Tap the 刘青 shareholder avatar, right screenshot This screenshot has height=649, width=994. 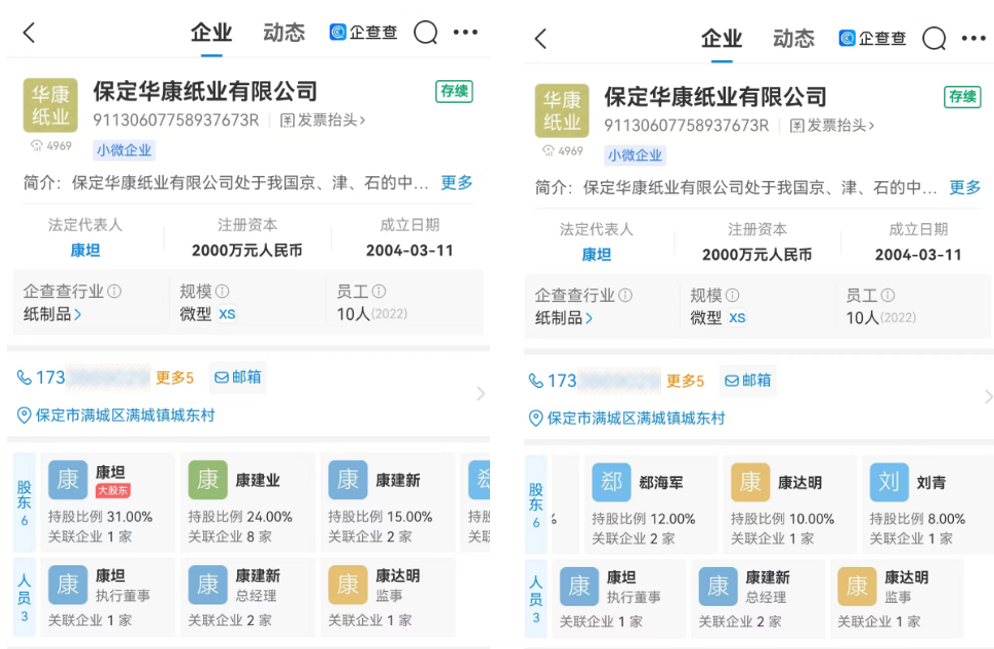pyautogui.click(x=889, y=482)
